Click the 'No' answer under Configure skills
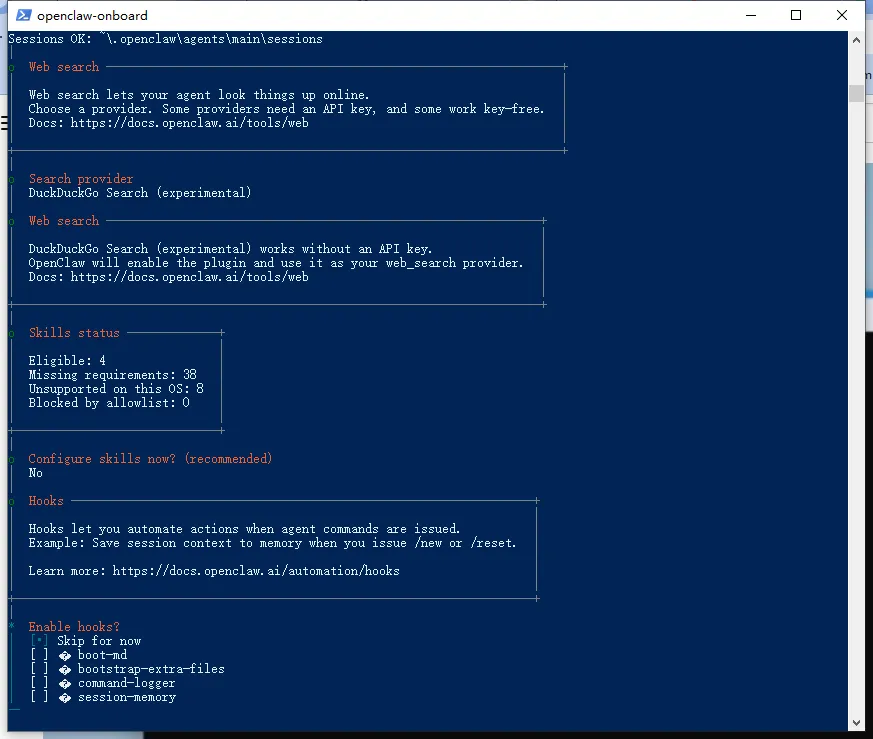 [36, 473]
